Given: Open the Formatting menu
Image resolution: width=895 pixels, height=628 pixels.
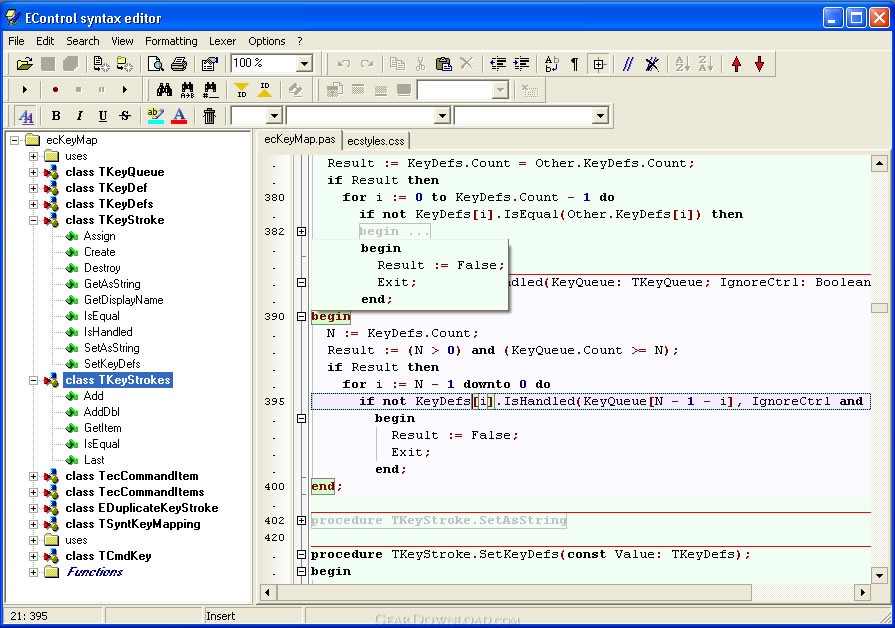Looking at the screenshot, I should click(171, 41).
